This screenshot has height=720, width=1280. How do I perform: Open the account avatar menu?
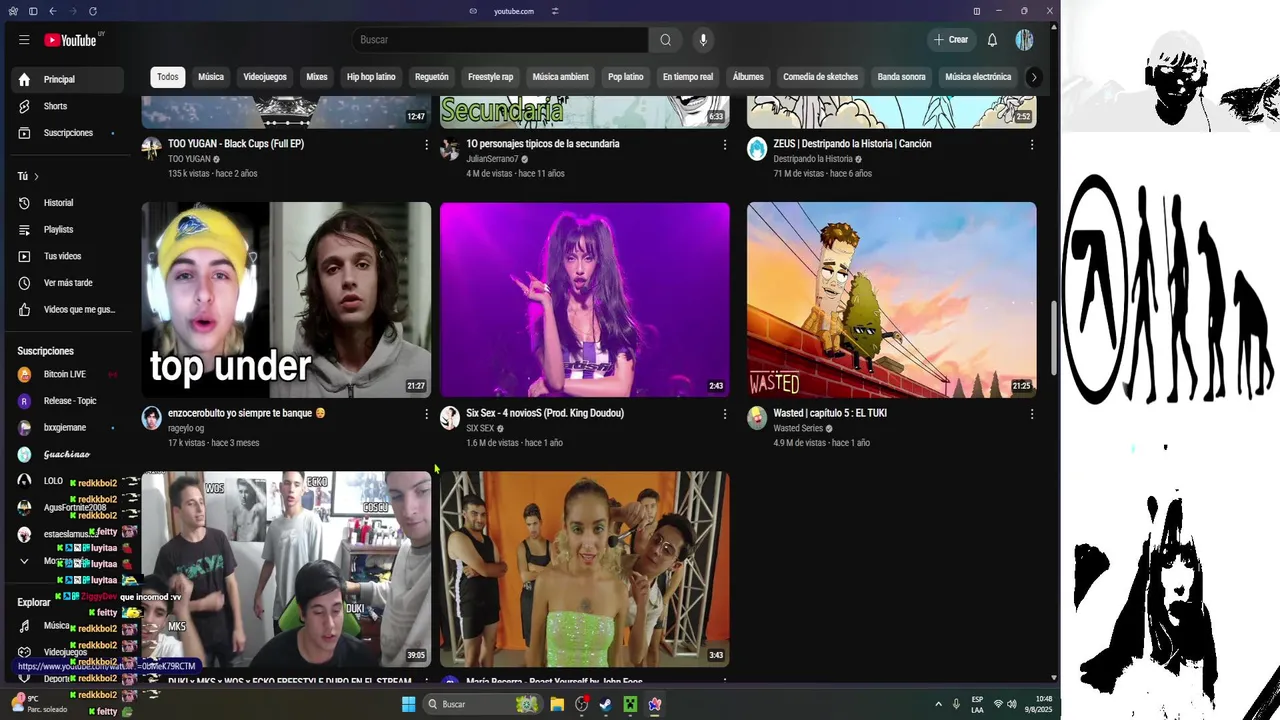(1024, 40)
